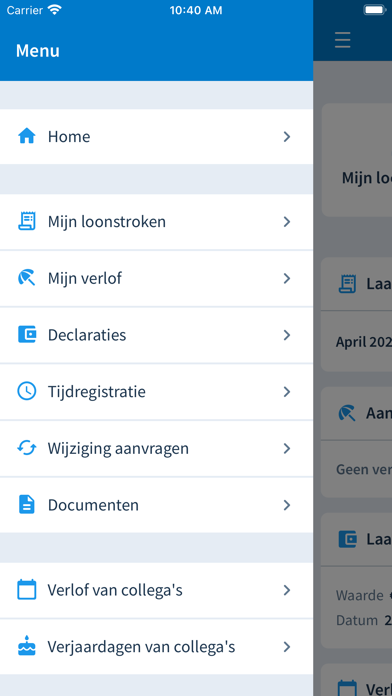Tap the Declaraties wallet icon

(x=27, y=335)
